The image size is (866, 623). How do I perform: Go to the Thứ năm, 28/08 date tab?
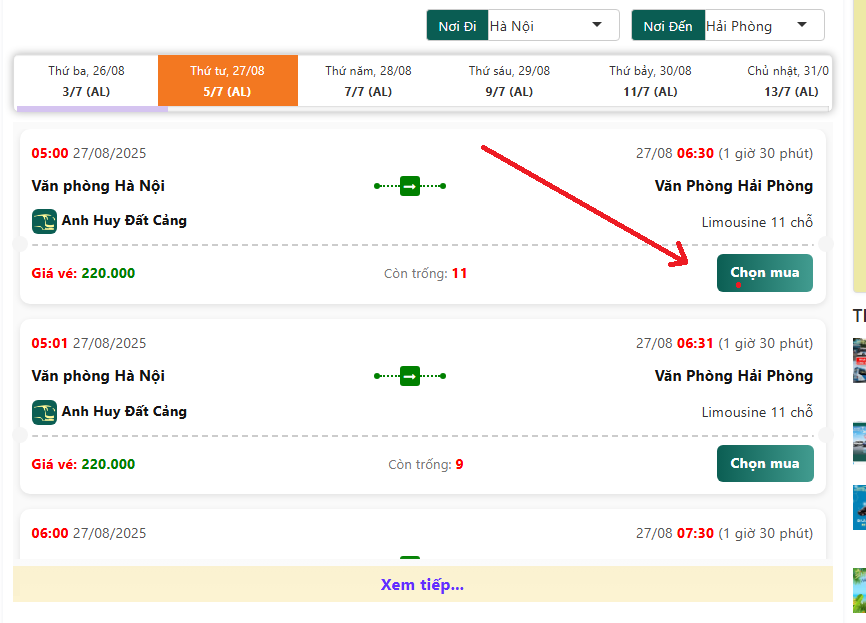coord(368,81)
